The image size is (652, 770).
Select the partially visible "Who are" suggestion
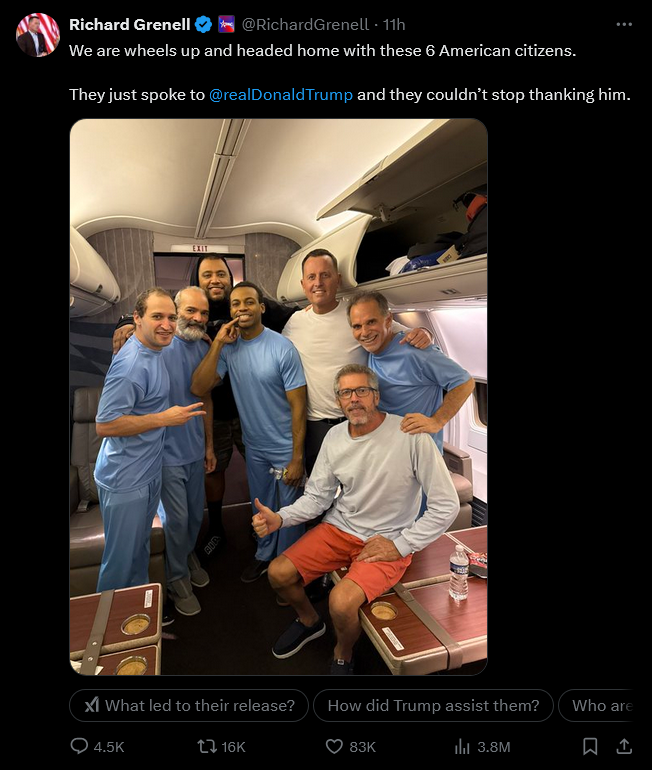pos(596,706)
